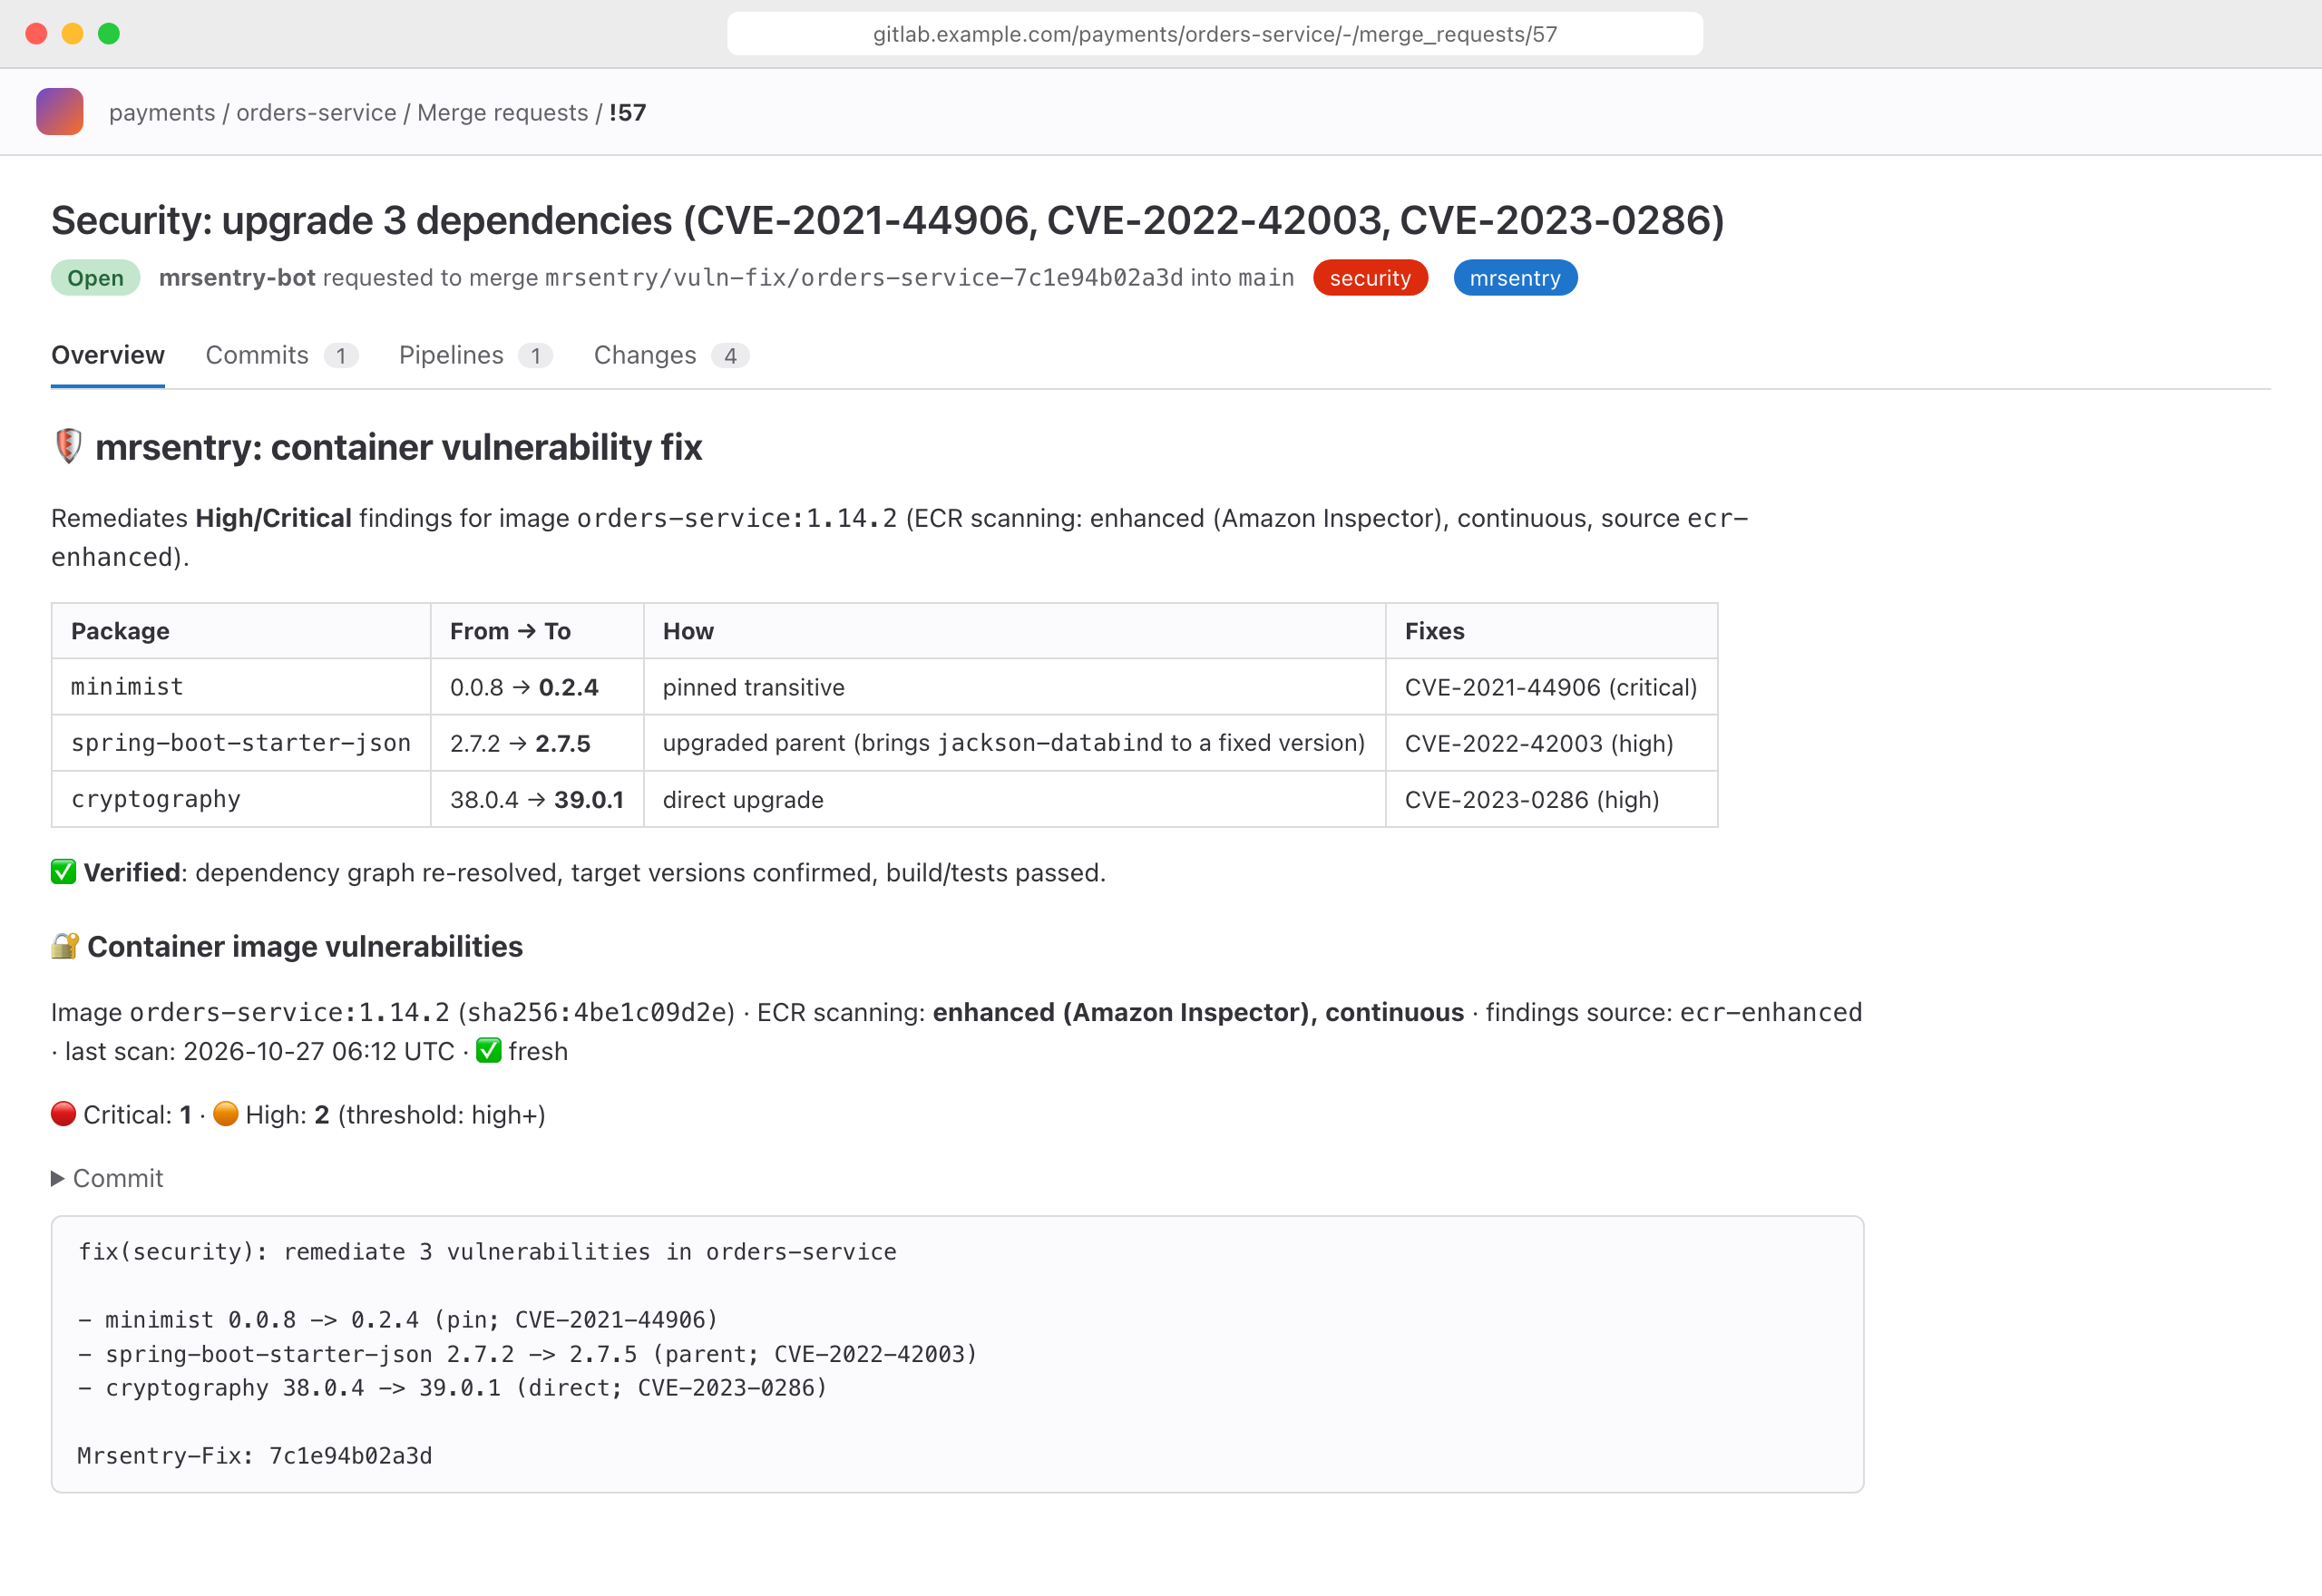
Task: Click the Open status badge
Action: (95, 277)
